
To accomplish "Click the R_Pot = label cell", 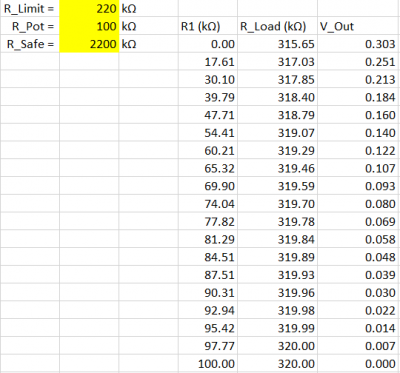I will point(30,26).
